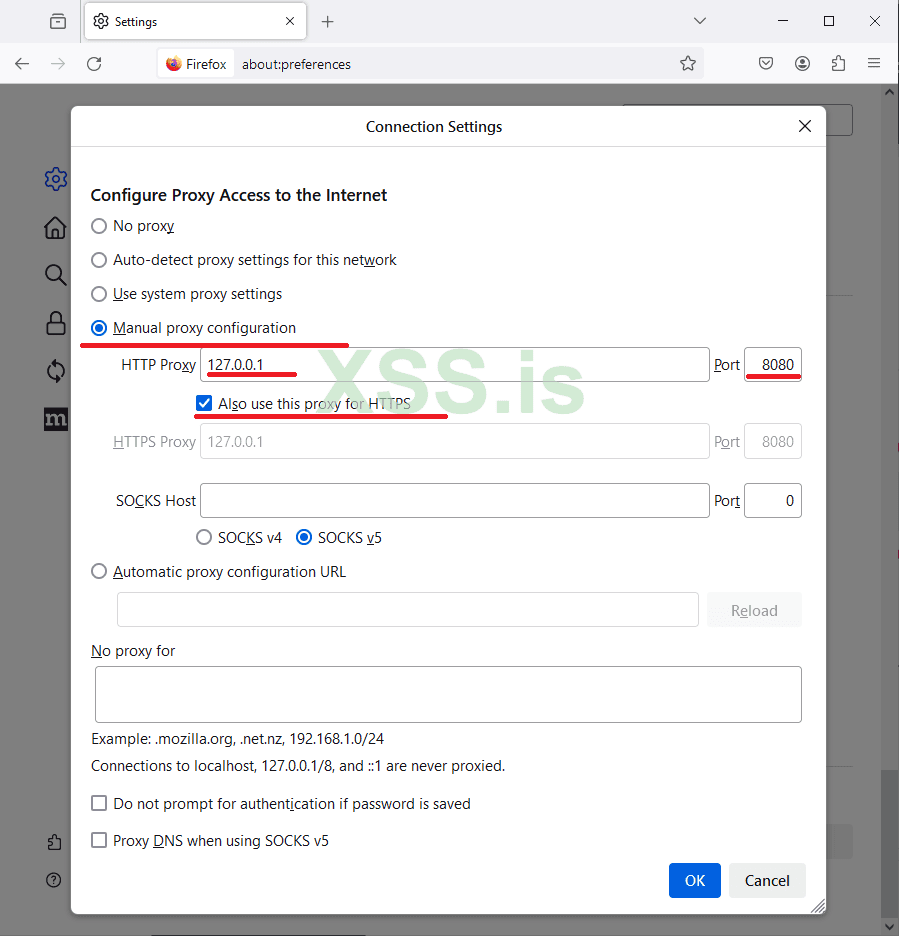
Task: Open the Firefox View tab icon
Action: tap(58, 21)
